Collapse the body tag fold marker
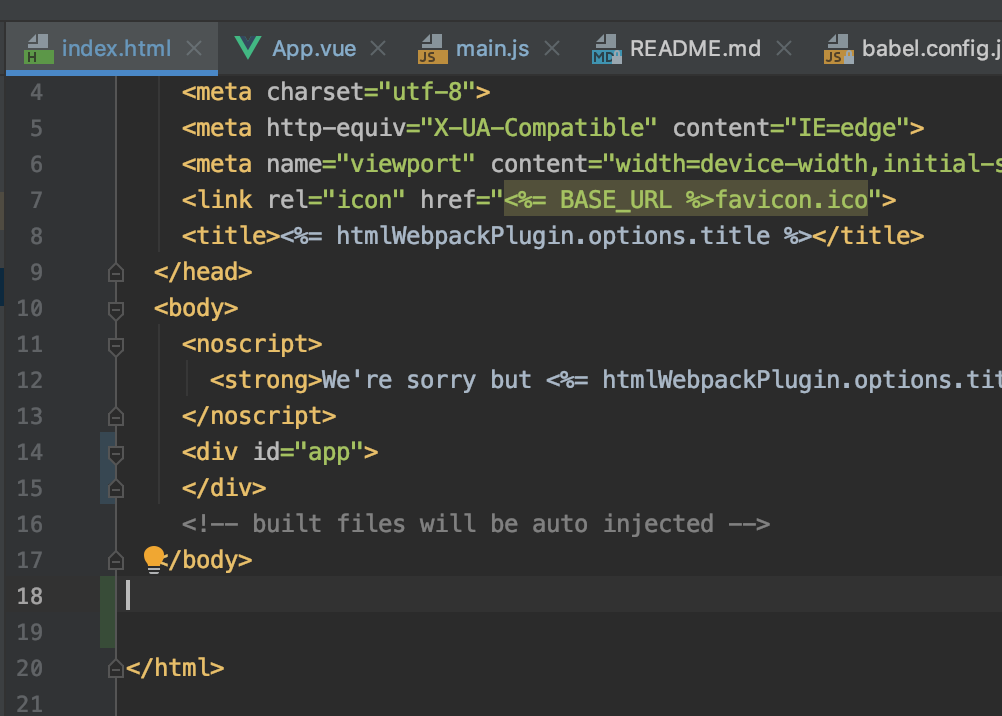 [116, 309]
